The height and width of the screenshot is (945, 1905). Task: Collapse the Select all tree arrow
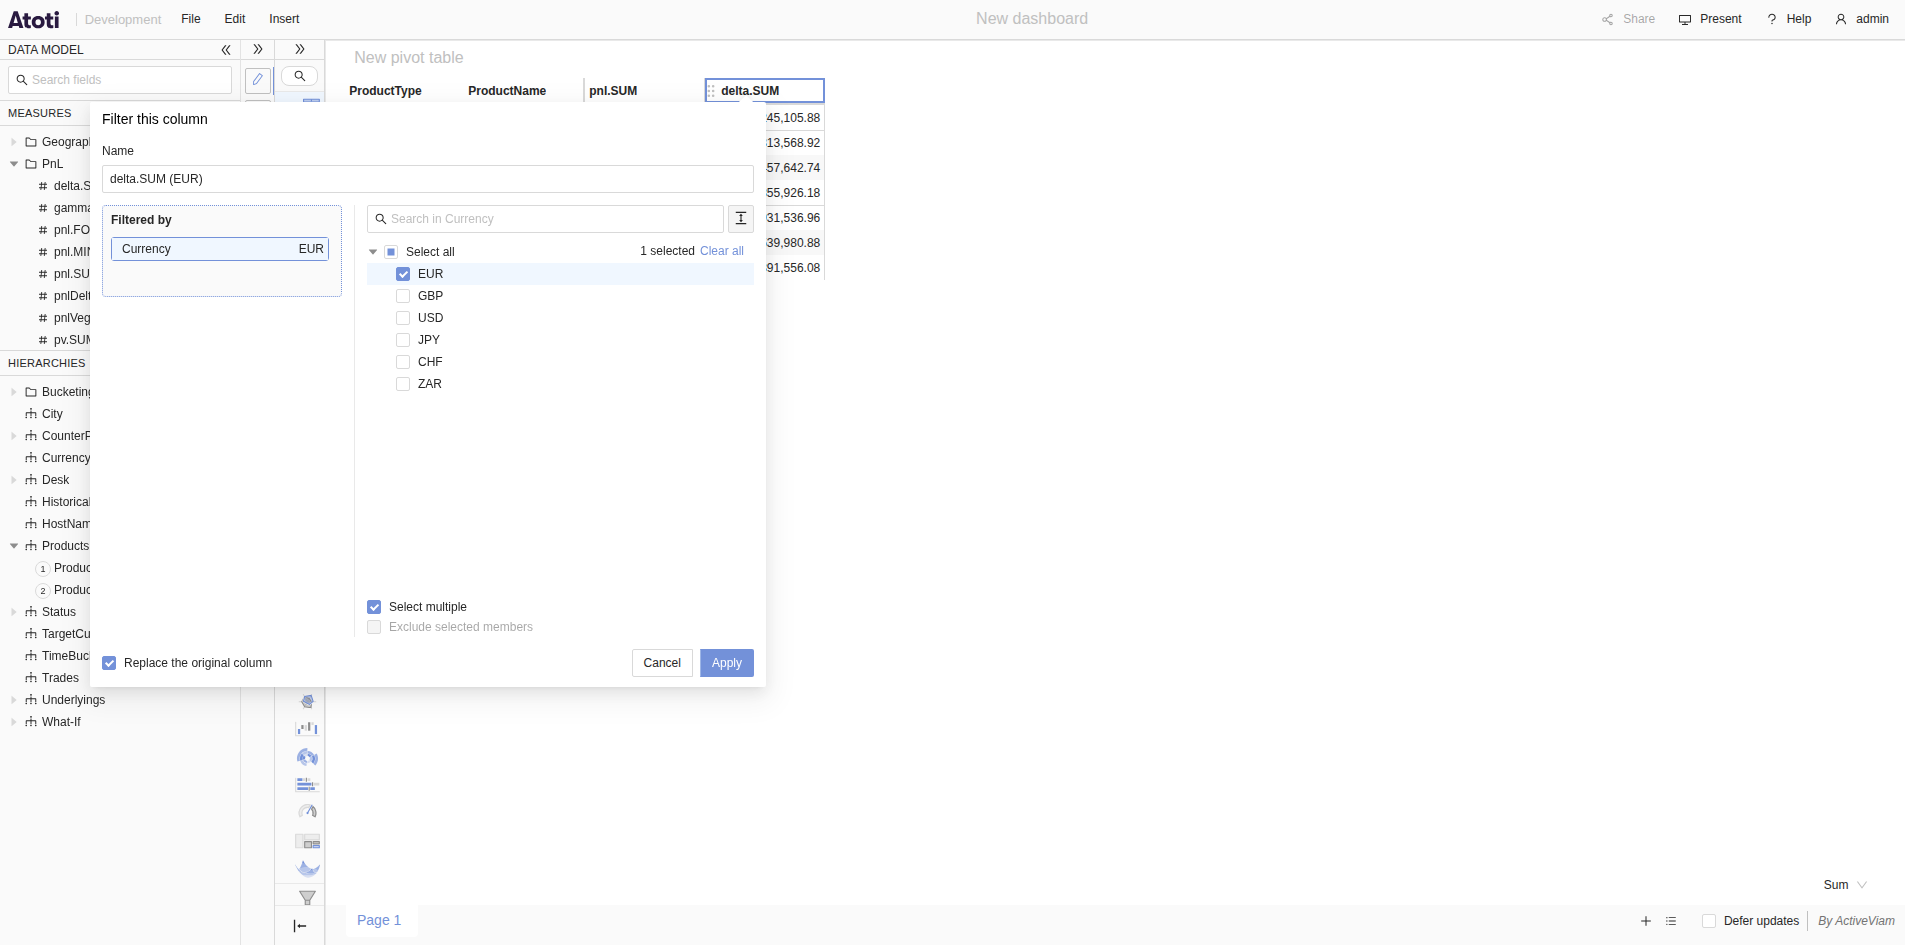tap(373, 252)
